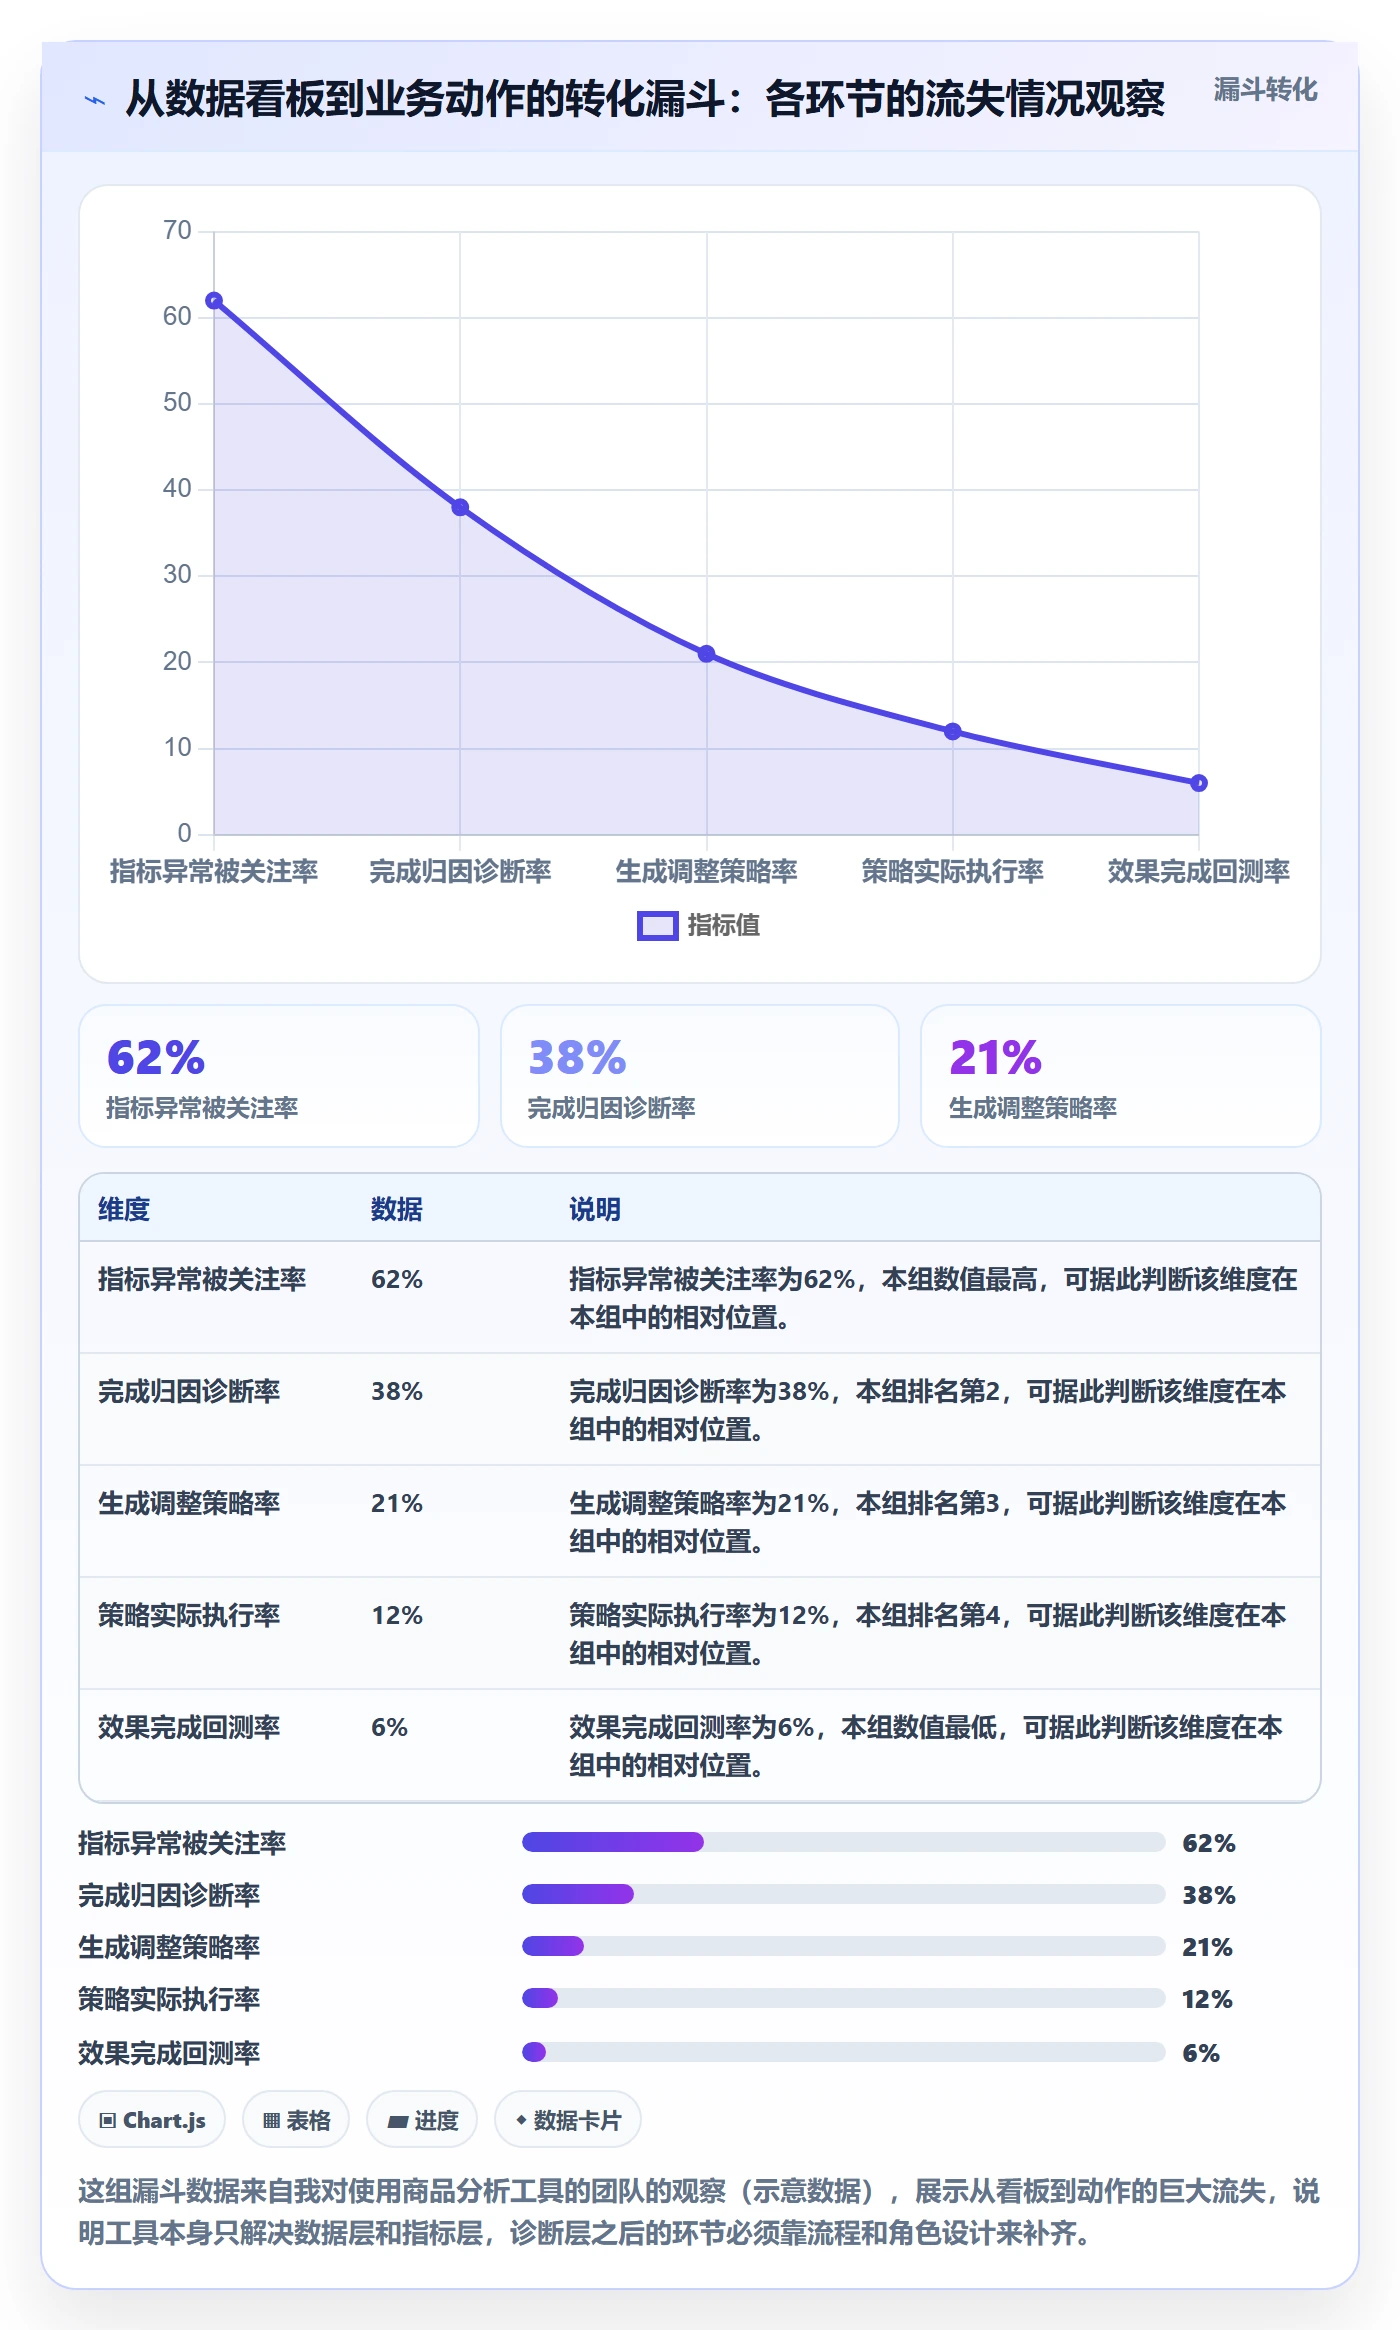Click the 38% progress bar
This screenshot has width=1400, height=2330.
point(844,1894)
